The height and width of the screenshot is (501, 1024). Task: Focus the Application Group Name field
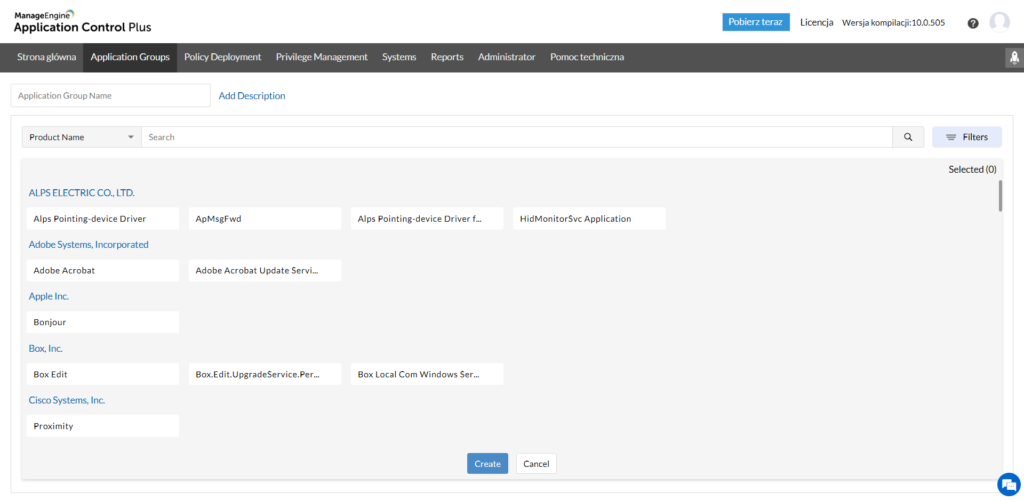click(110, 96)
